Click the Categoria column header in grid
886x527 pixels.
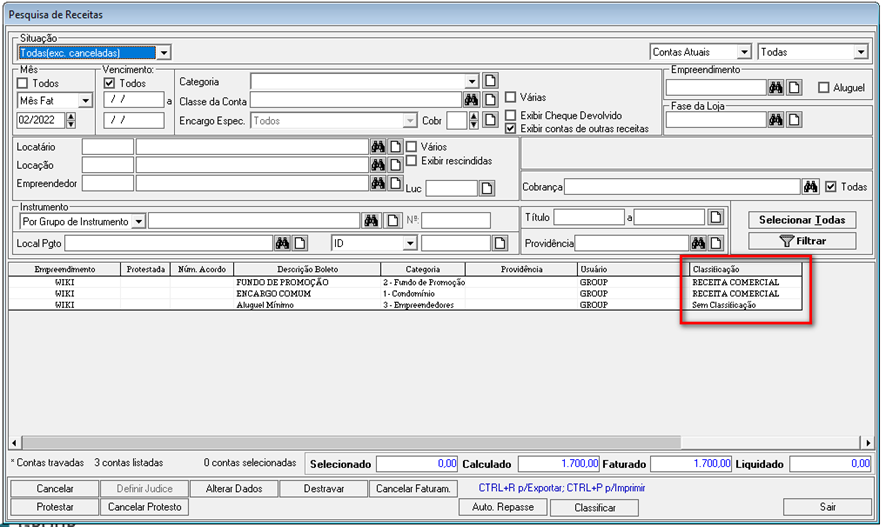pos(423,269)
